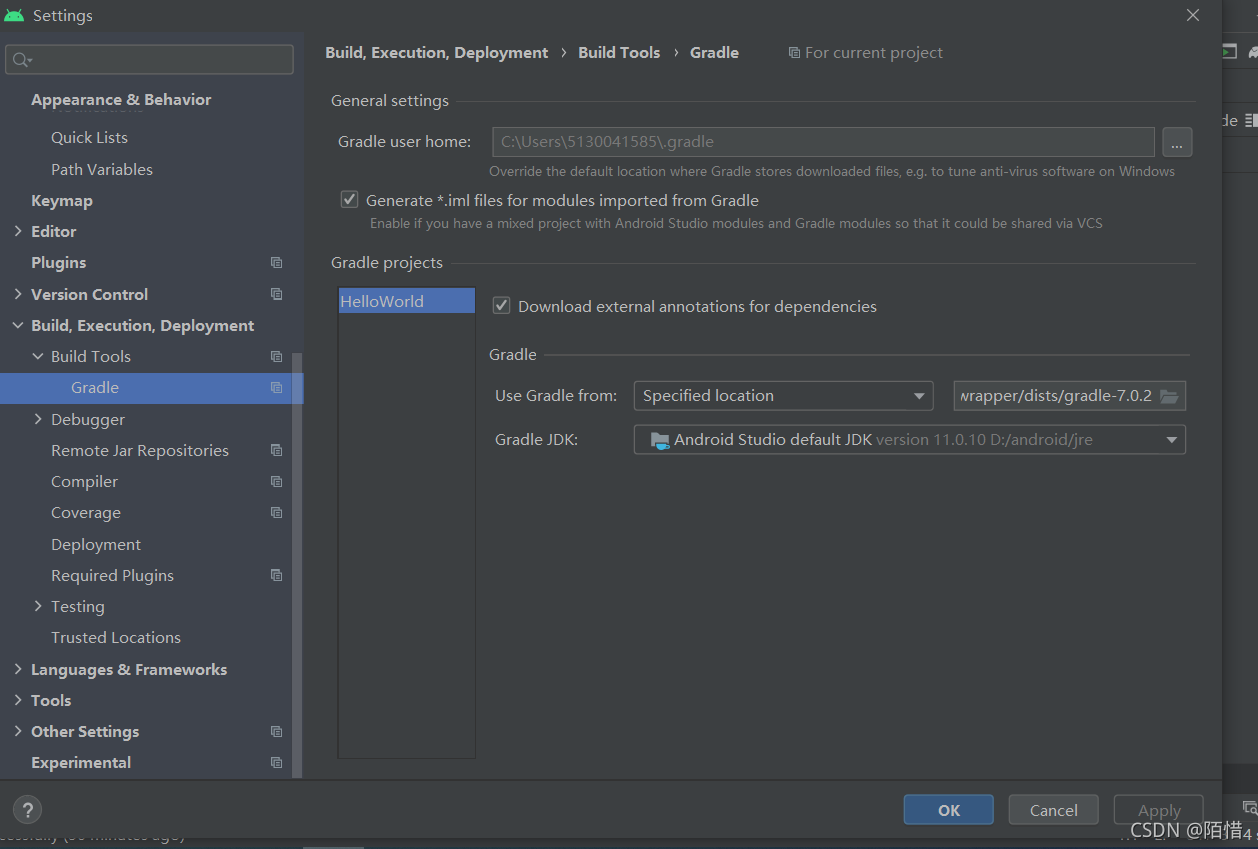Click the project-level icon beside Other Settings
This screenshot has height=849, width=1258.
pyautogui.click(x=277, y=732)
